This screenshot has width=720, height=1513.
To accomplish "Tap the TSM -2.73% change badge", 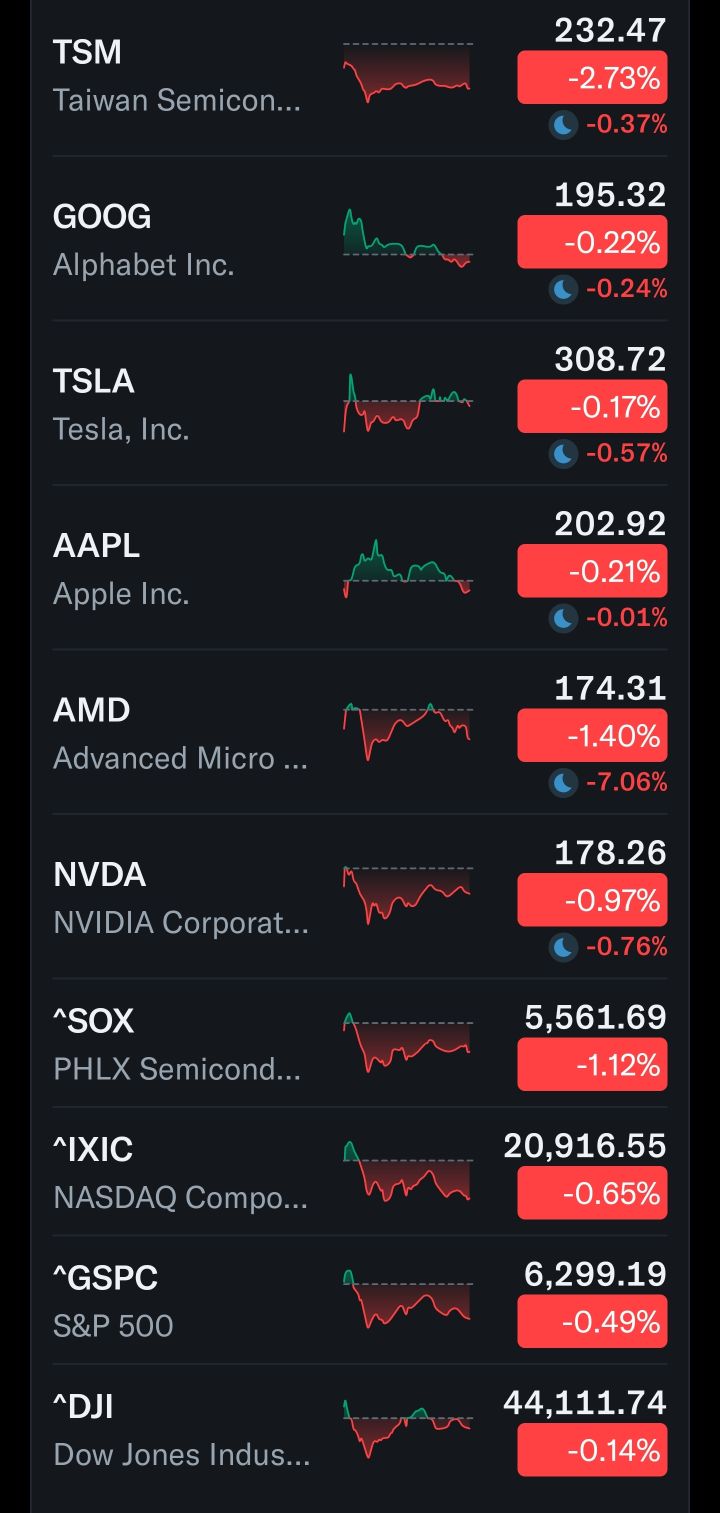I will (592, 79).
